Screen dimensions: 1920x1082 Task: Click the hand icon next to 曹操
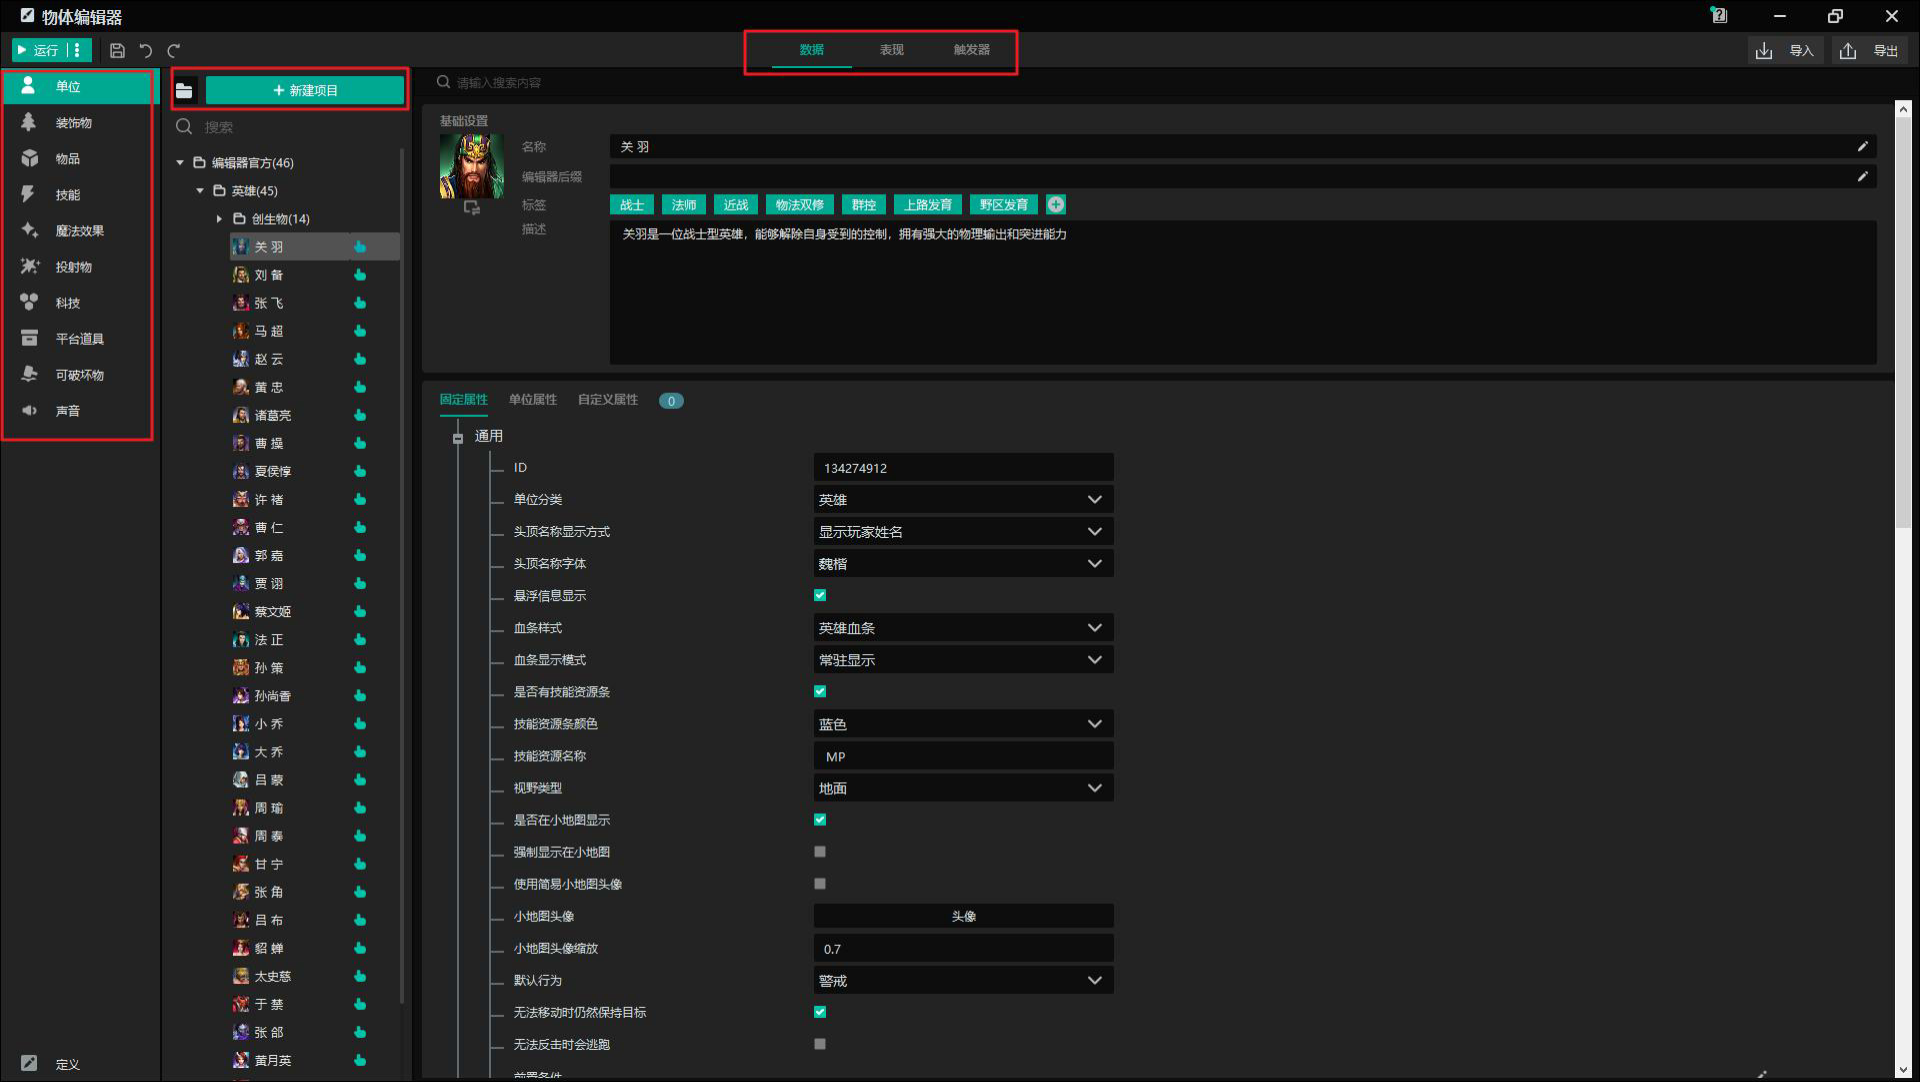tap(360, 443)
